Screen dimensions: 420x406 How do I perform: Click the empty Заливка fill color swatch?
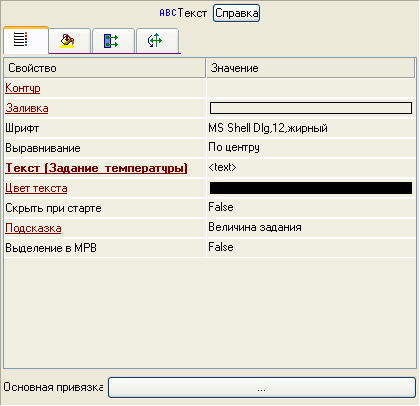point(311,108)
